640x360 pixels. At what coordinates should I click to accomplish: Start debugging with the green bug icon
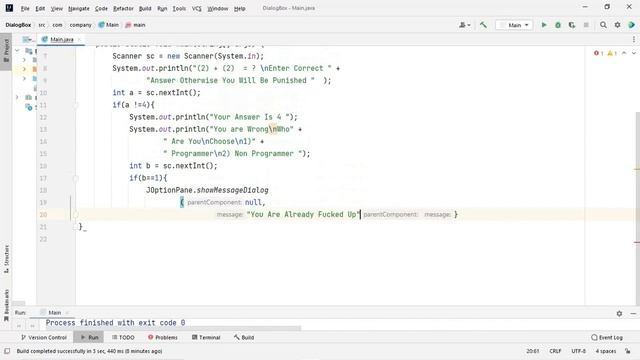click(x=558, y=25)
